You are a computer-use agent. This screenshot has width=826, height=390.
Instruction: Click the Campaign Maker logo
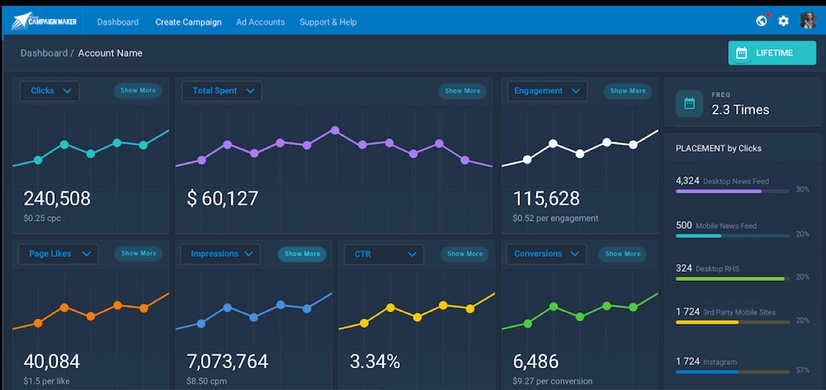pyautogui.click(x=44, y=21)
